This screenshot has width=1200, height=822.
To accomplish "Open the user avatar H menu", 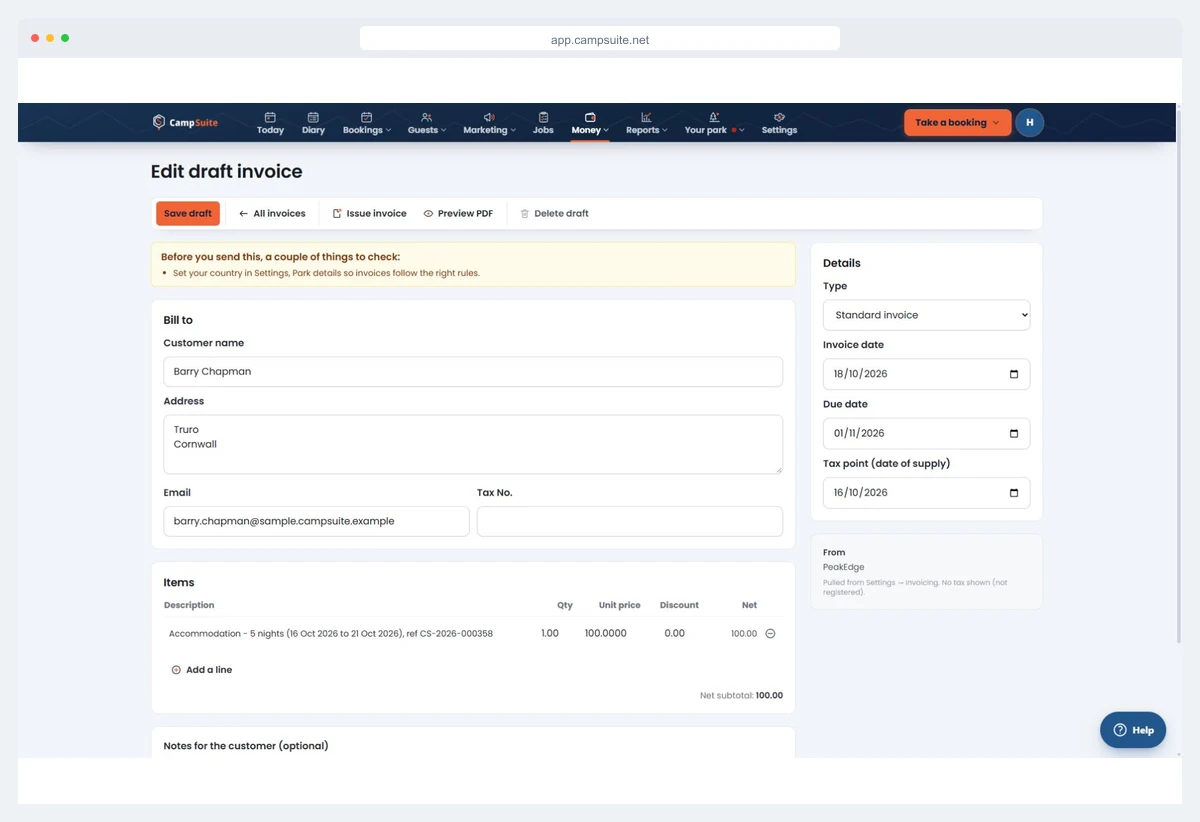I will pyautogui.click(x=1029, y=122).
